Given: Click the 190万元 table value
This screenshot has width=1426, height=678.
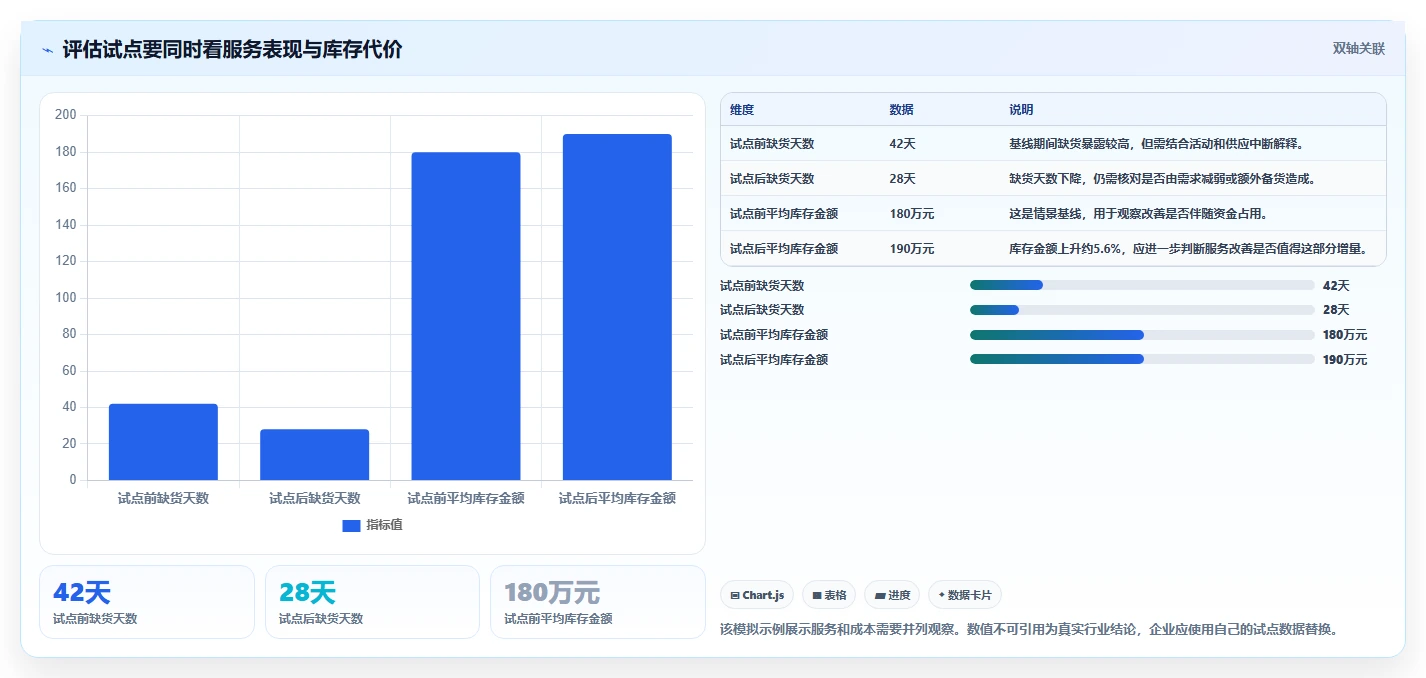Looking at the screenshot, I should point(911,249).
